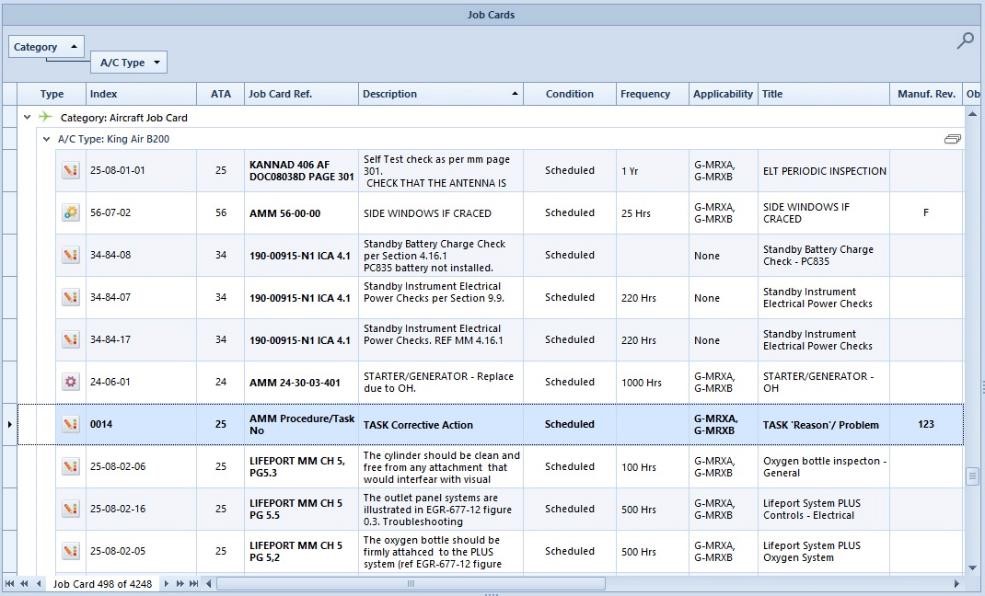Select TASK Corrective Action description cell
Screen dimensions: 985x596
(x=441, y=425)
